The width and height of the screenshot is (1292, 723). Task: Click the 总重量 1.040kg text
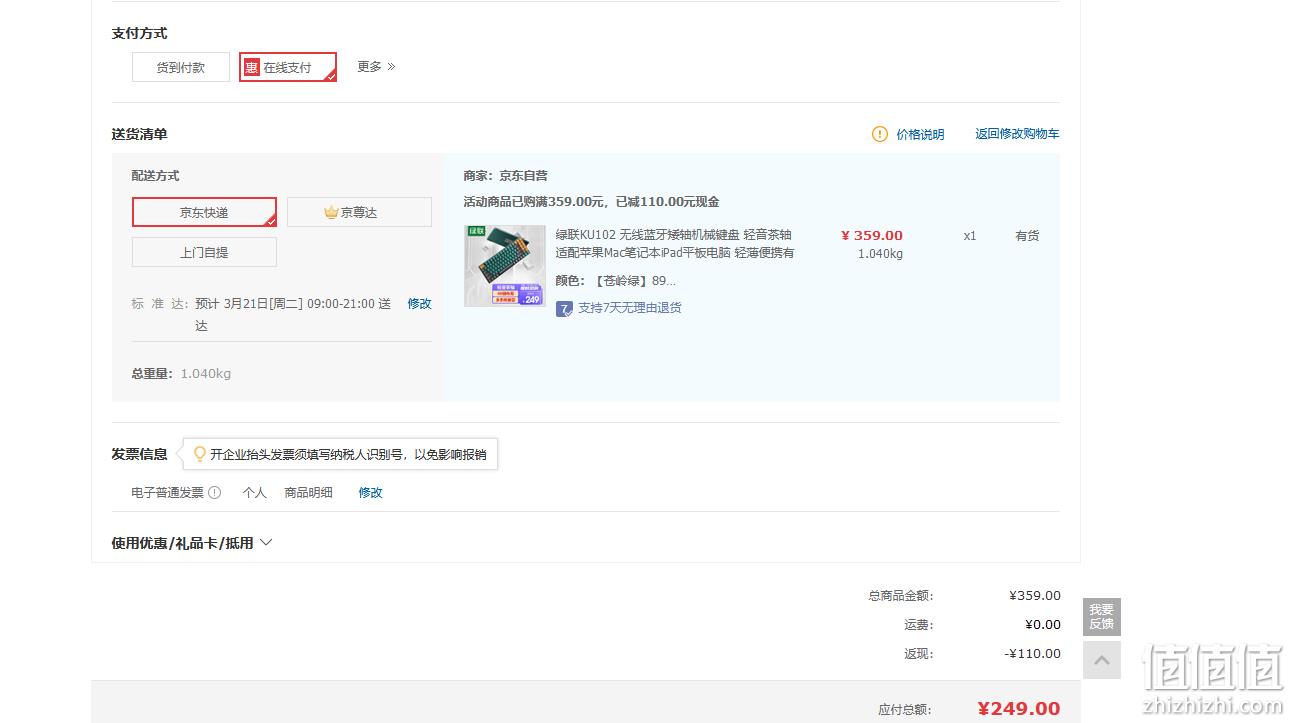pos(181,374)
